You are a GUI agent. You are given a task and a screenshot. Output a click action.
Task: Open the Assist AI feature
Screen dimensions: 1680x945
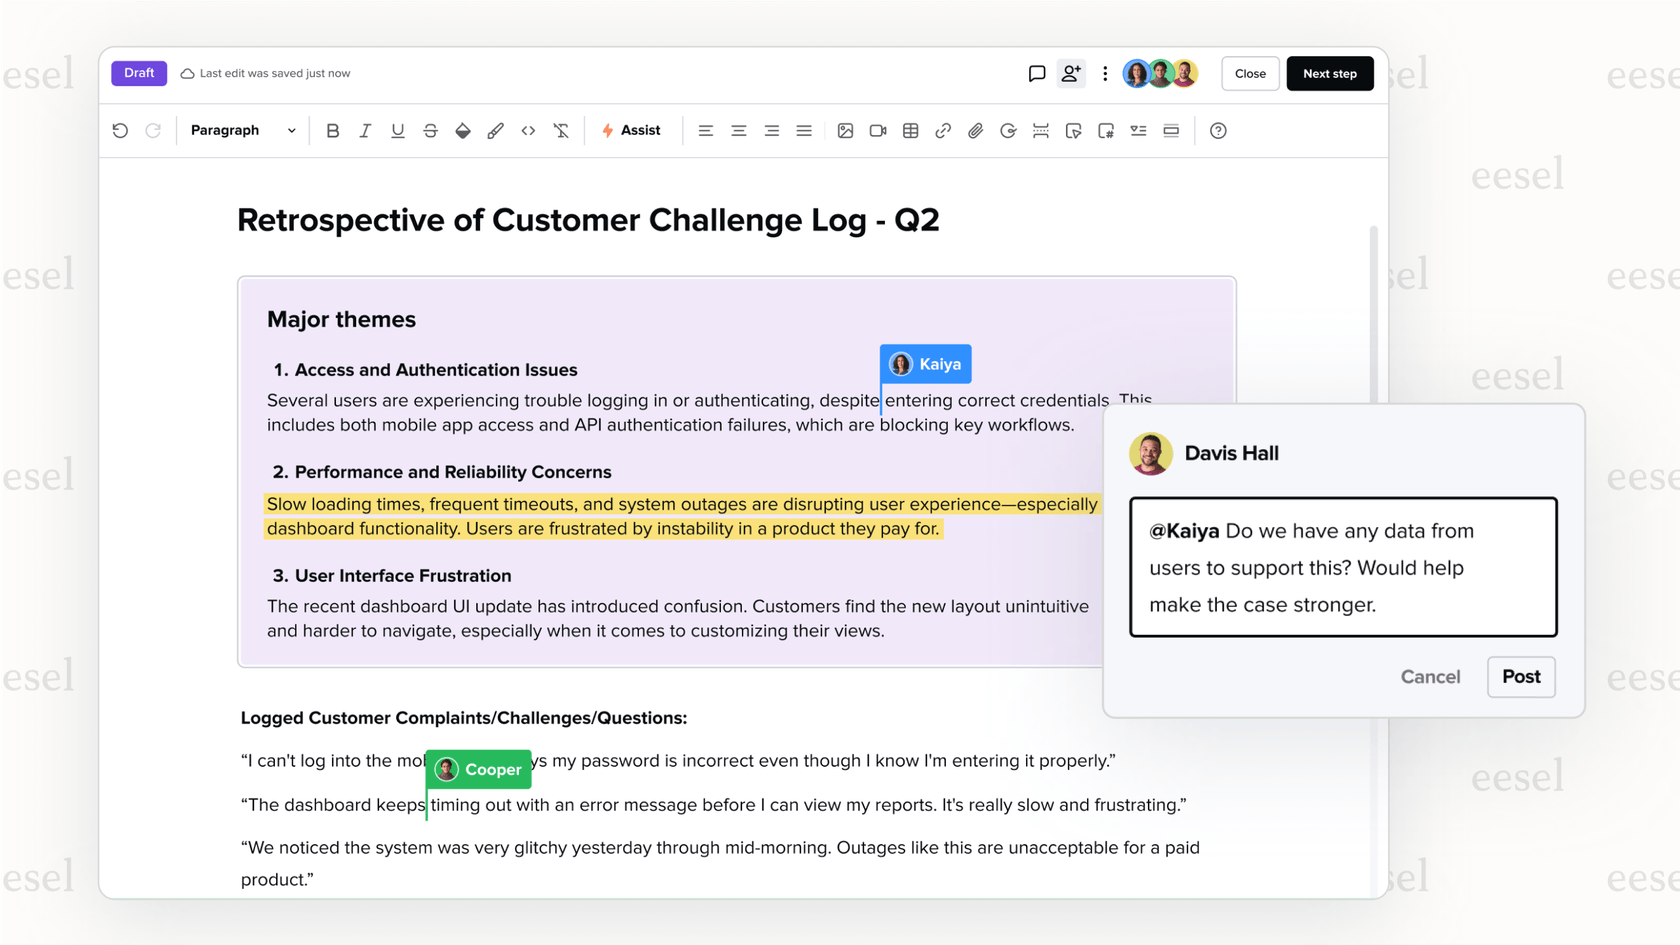(x=631, y=130)
